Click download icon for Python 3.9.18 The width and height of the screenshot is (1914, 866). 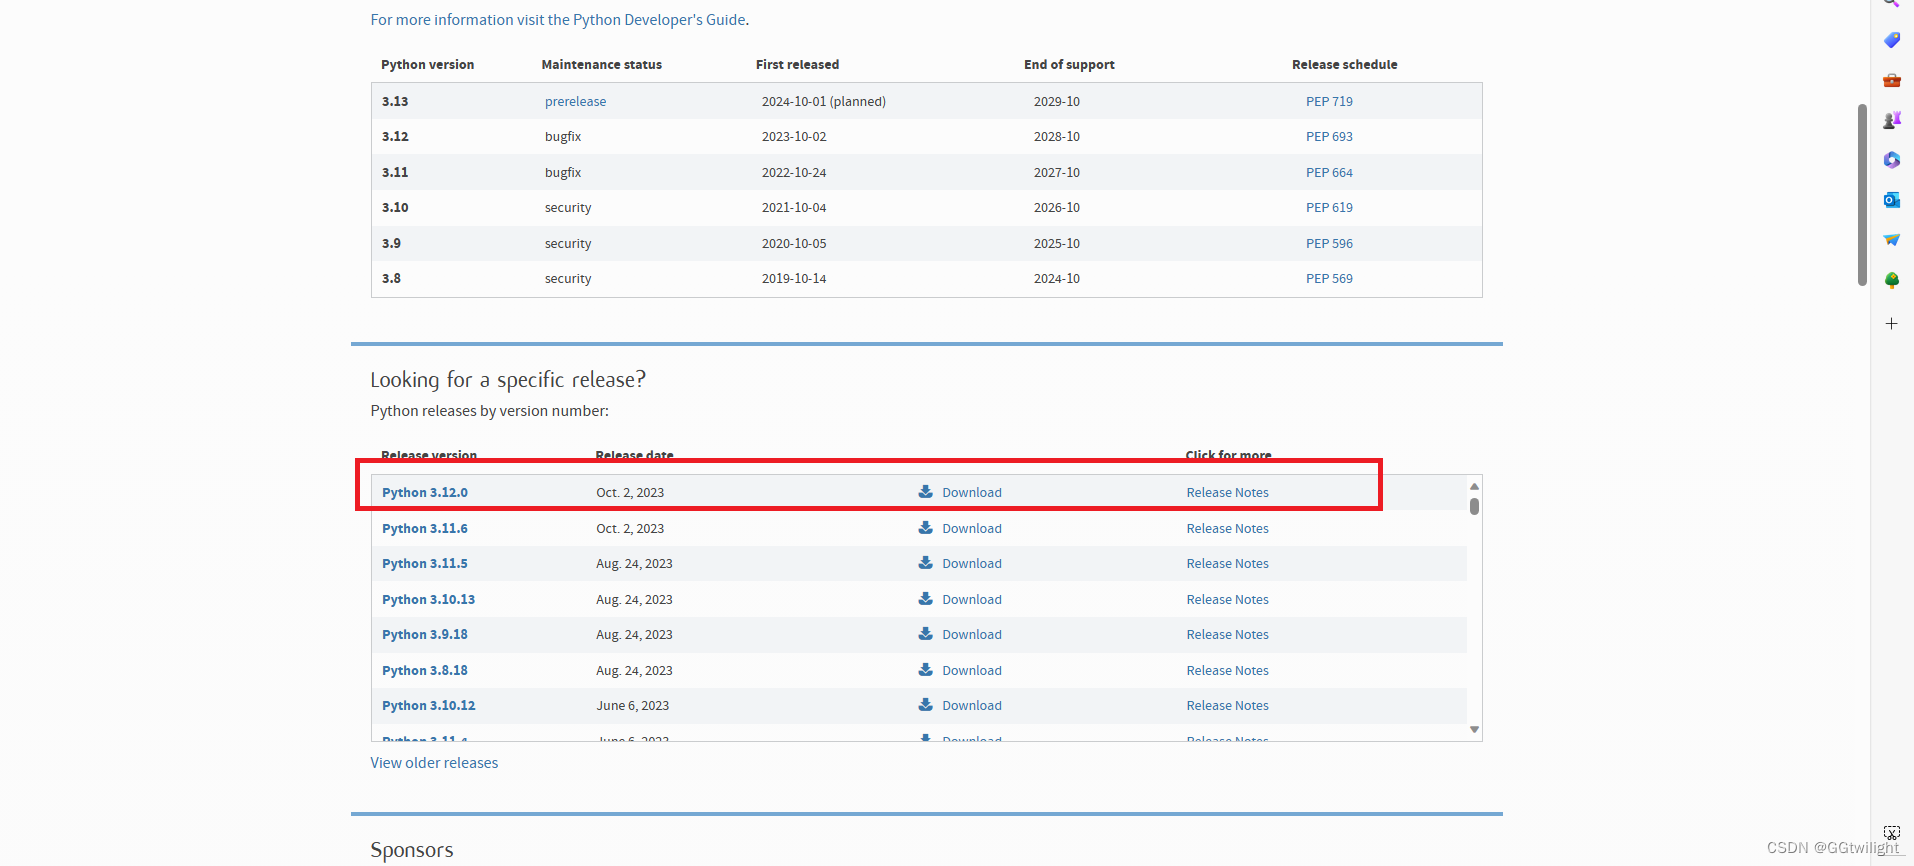point(926,634)
